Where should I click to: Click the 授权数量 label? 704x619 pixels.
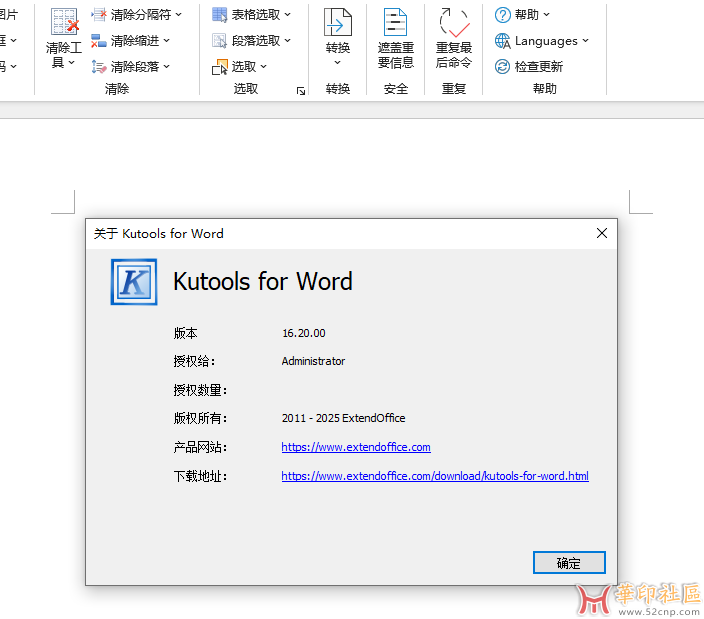pyautogui.click(x=200, y=390)
